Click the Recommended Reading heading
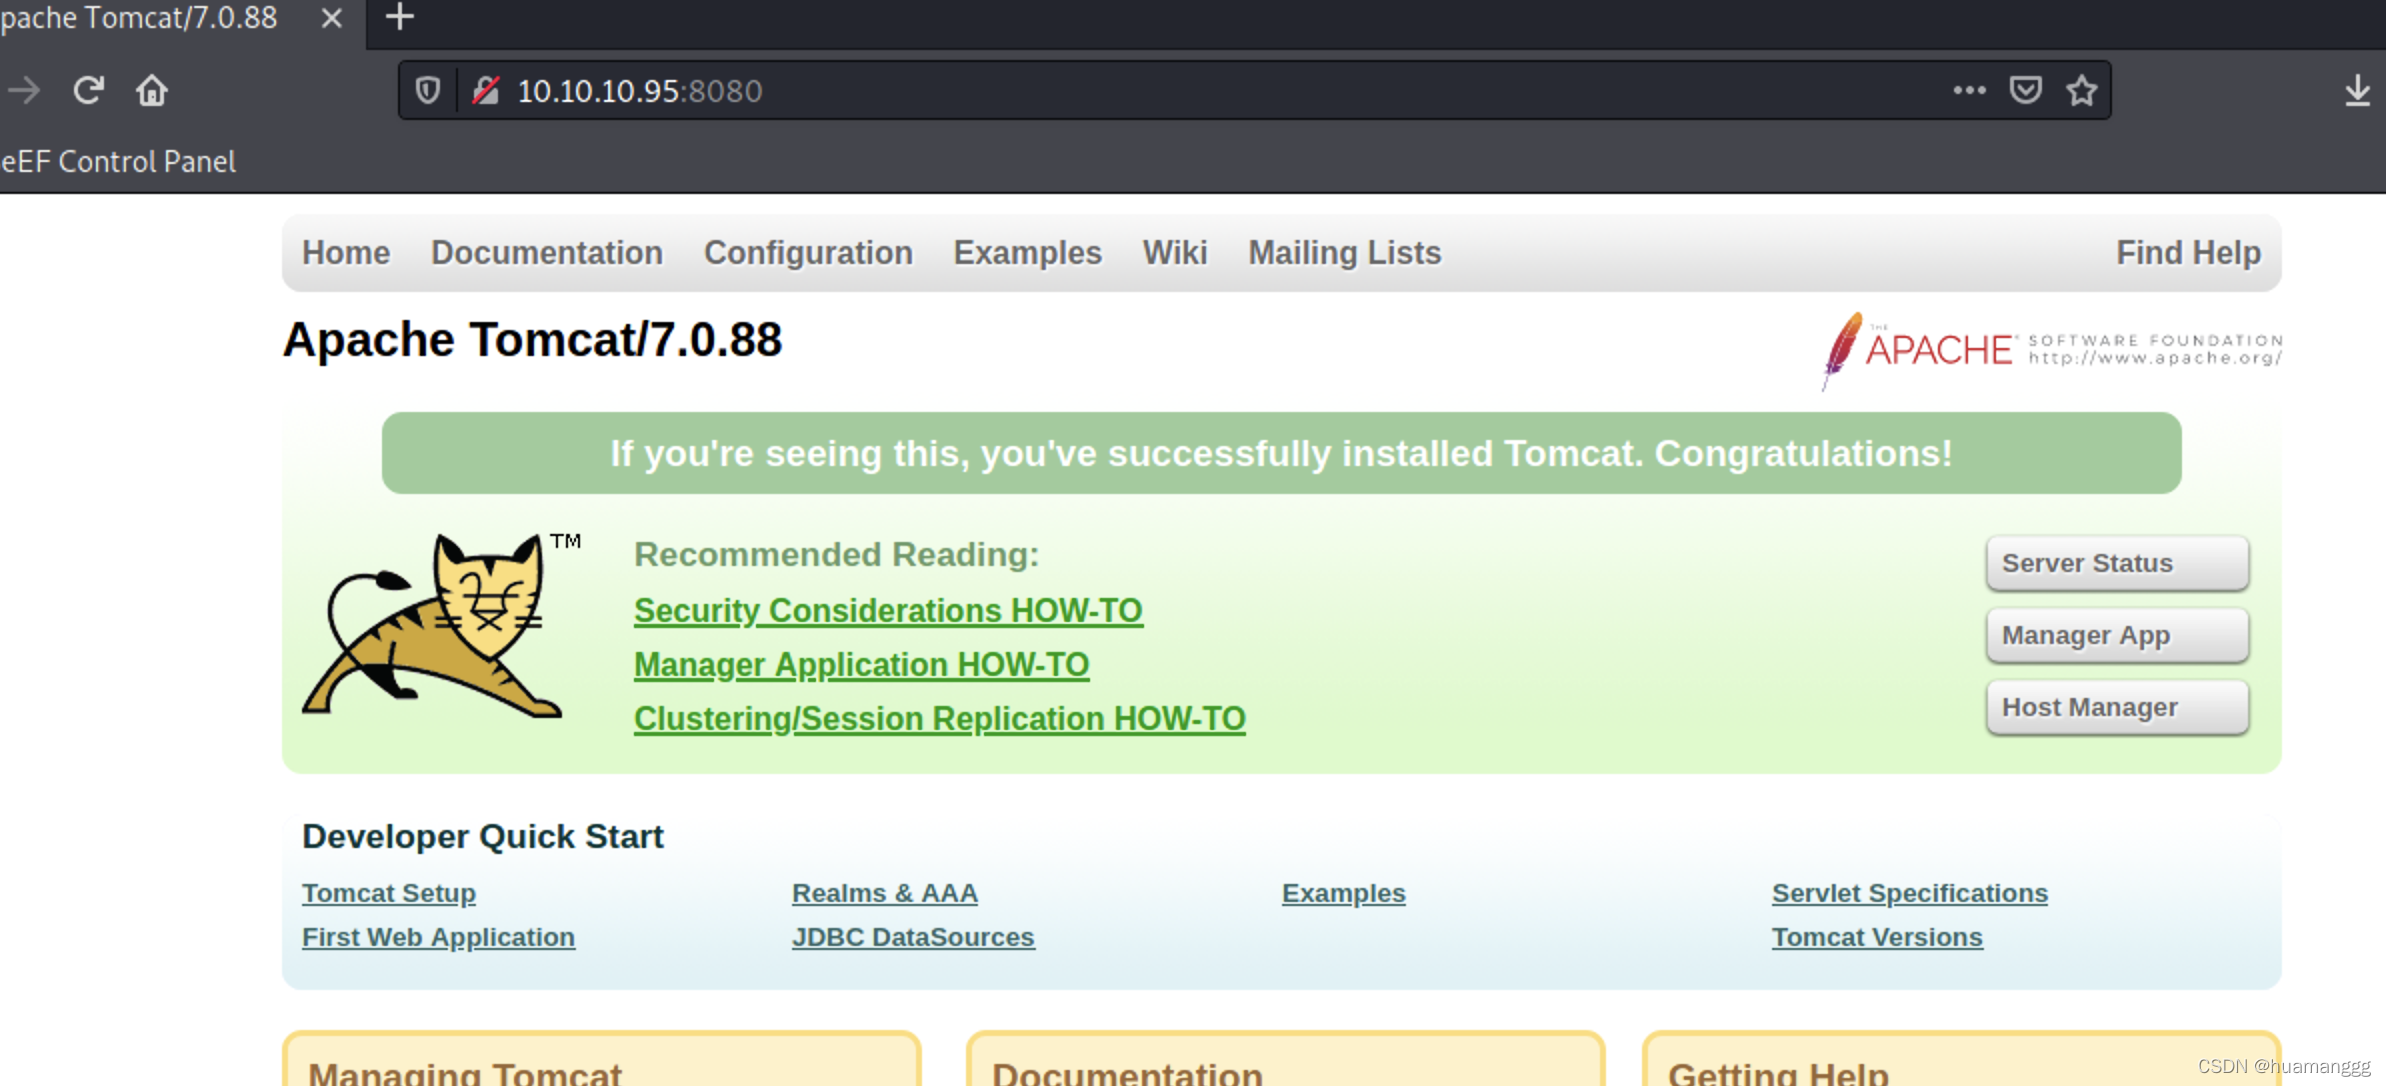 (836, 554)
